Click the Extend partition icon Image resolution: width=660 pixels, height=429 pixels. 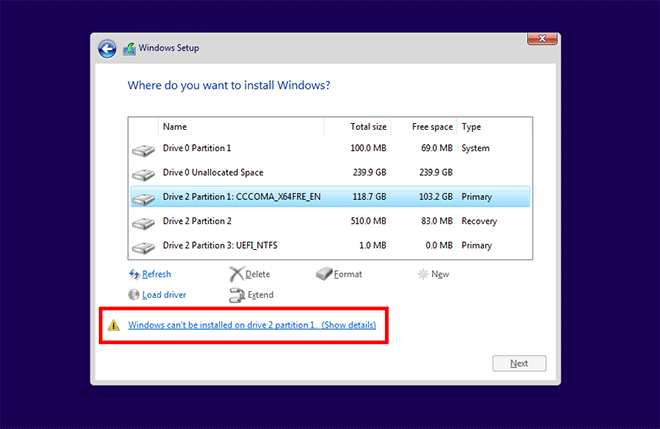tap(237, 295)
